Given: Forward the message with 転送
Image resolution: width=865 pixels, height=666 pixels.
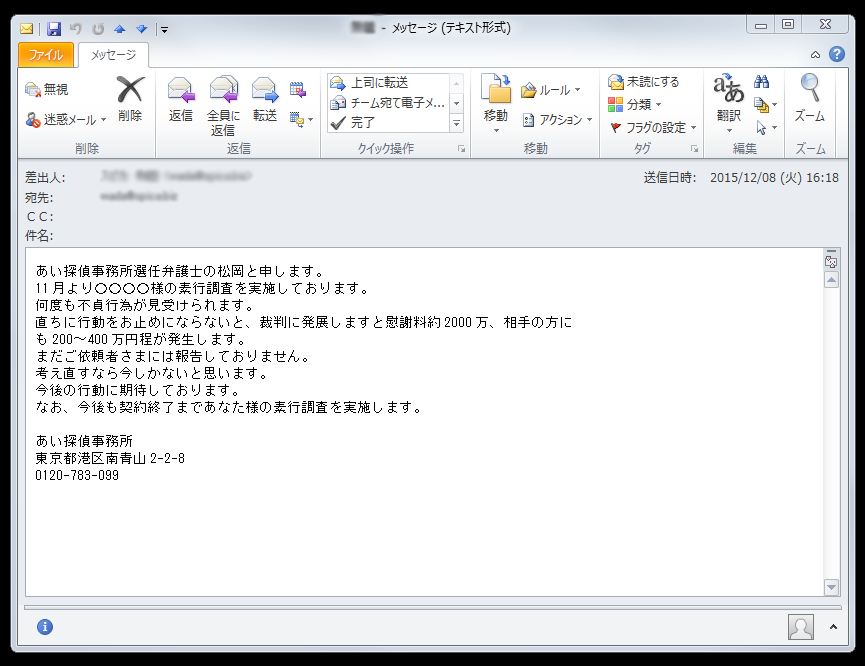Looking at the screenshot, I should 265,100.
